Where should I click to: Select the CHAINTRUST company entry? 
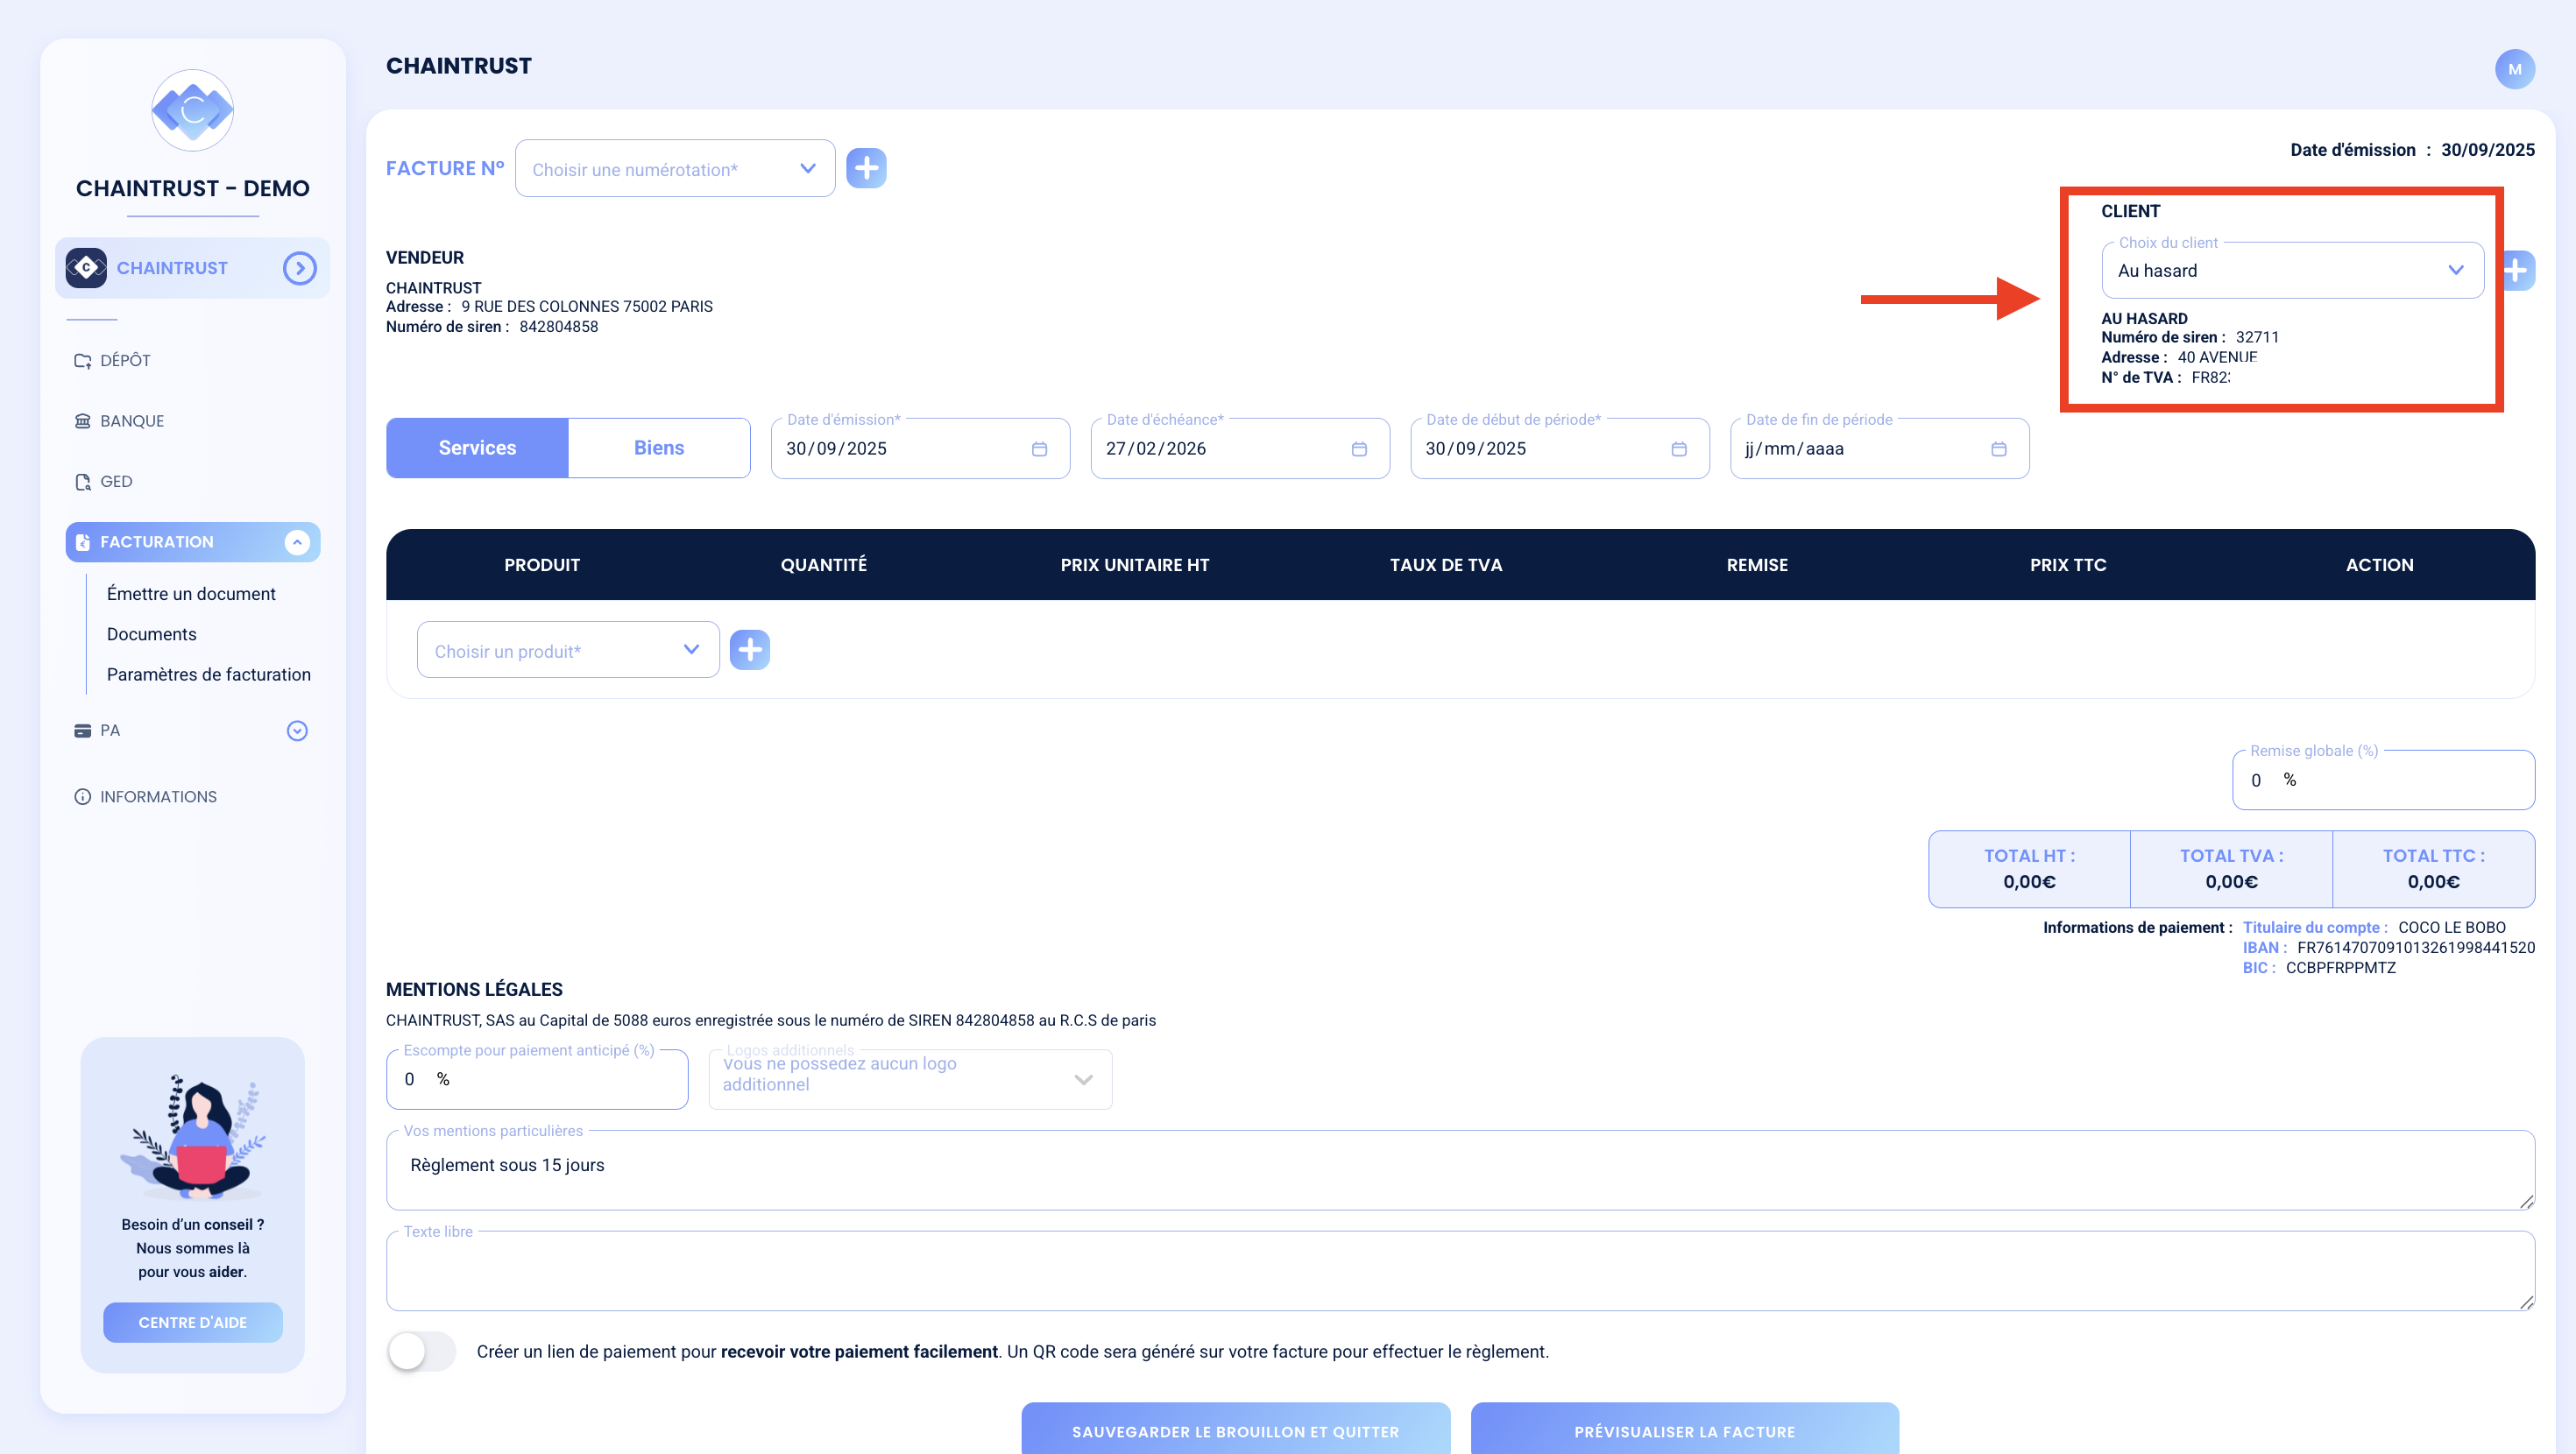click(192, 268)
